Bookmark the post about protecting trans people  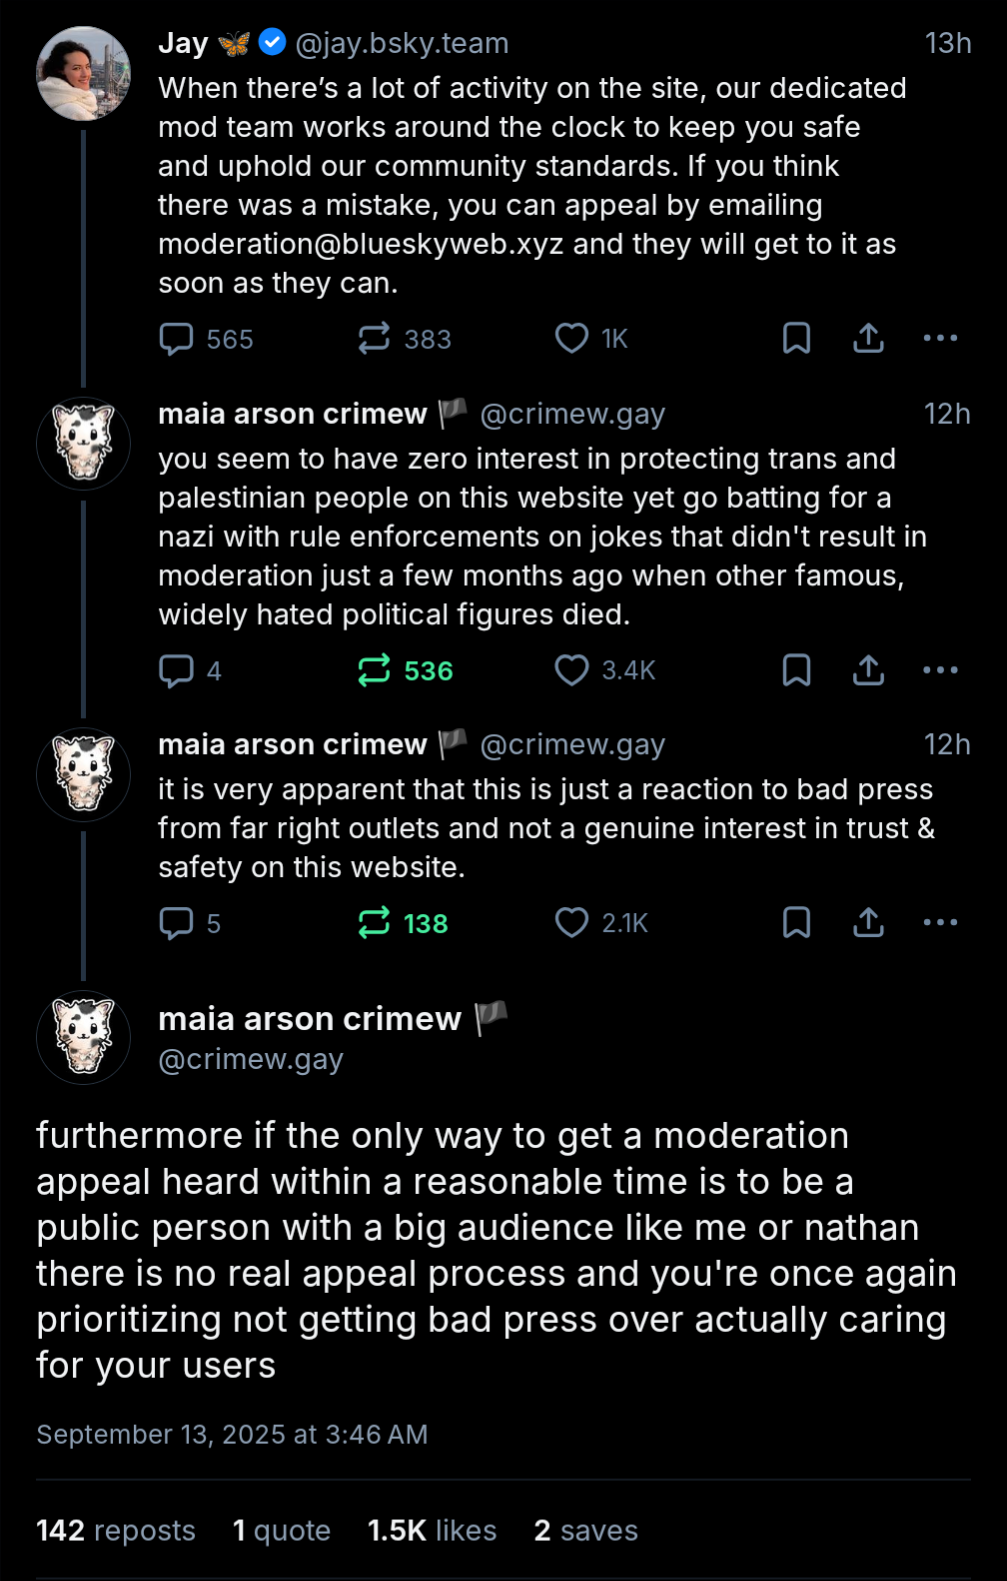coord(796,670)
